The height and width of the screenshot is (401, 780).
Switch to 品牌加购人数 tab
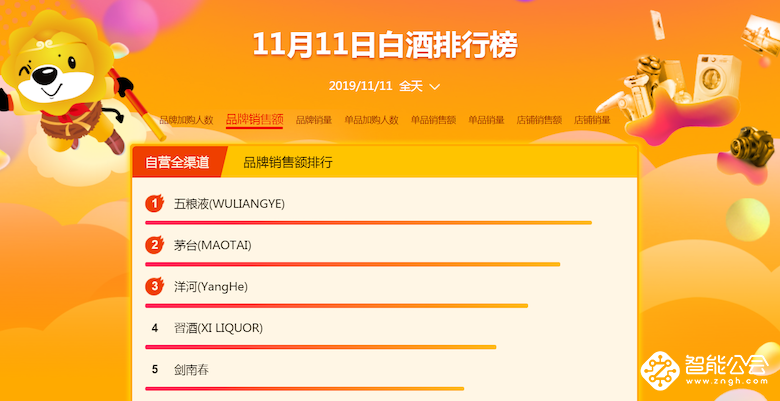click(x=186, y=120)
